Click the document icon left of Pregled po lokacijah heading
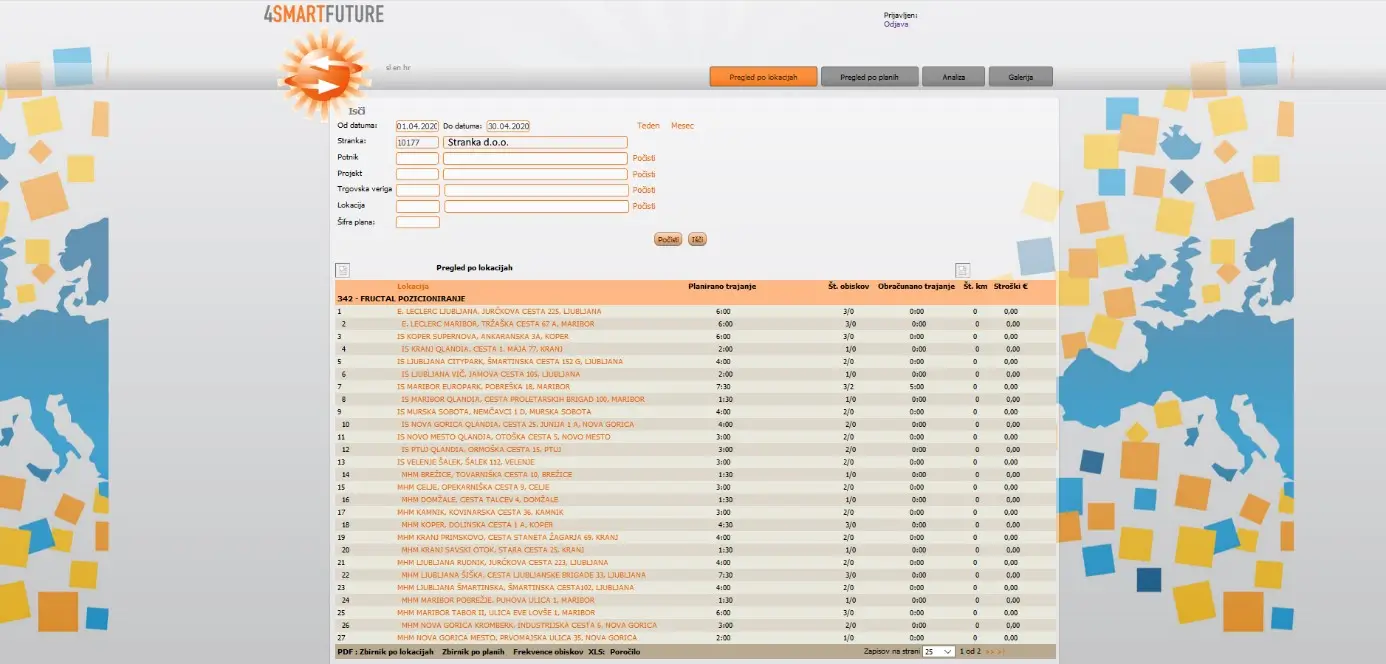This screenshot has width=1386, height=664. 342,270
